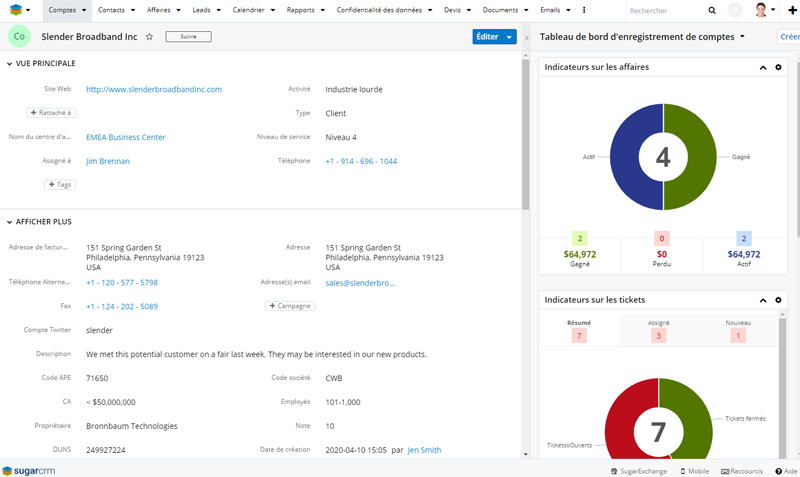Click the $0 Perdu indicator
The height and width of the screenshot is (477, 800).
662,254
